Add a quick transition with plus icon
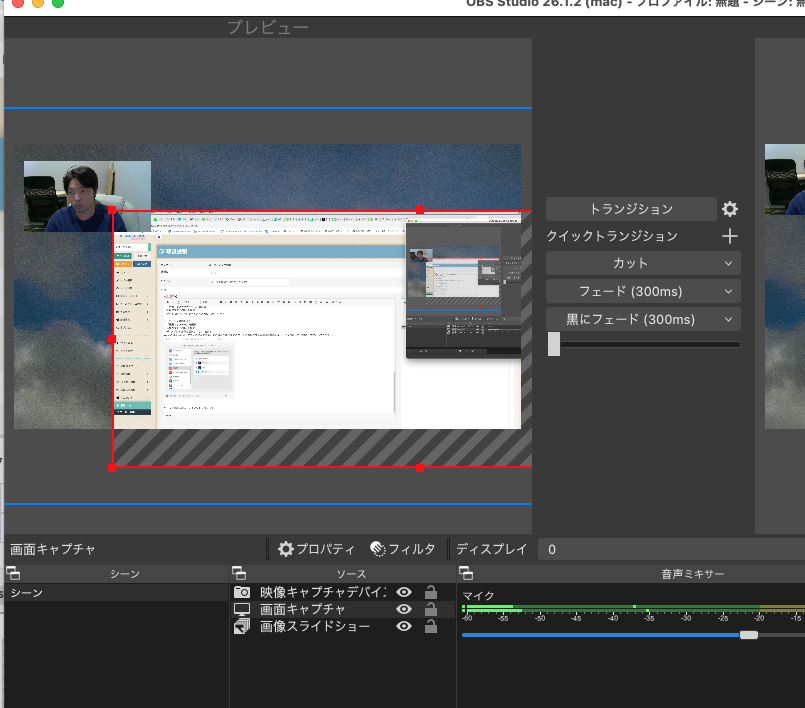Image resolution: width=805 pixels, height=708 pixels. 730,236
